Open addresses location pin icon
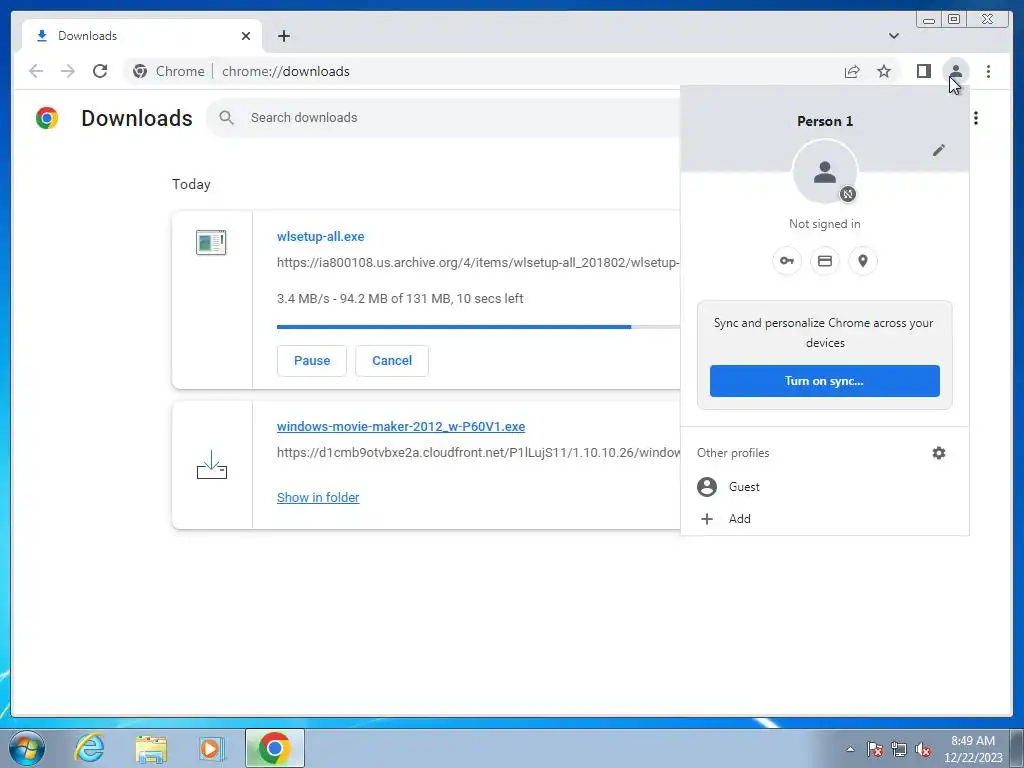 (863, 261)
